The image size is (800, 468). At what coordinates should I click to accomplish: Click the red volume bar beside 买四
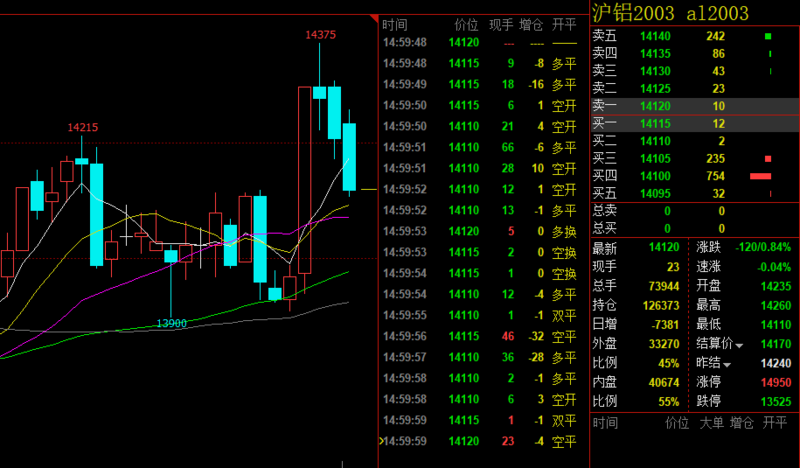760,176
